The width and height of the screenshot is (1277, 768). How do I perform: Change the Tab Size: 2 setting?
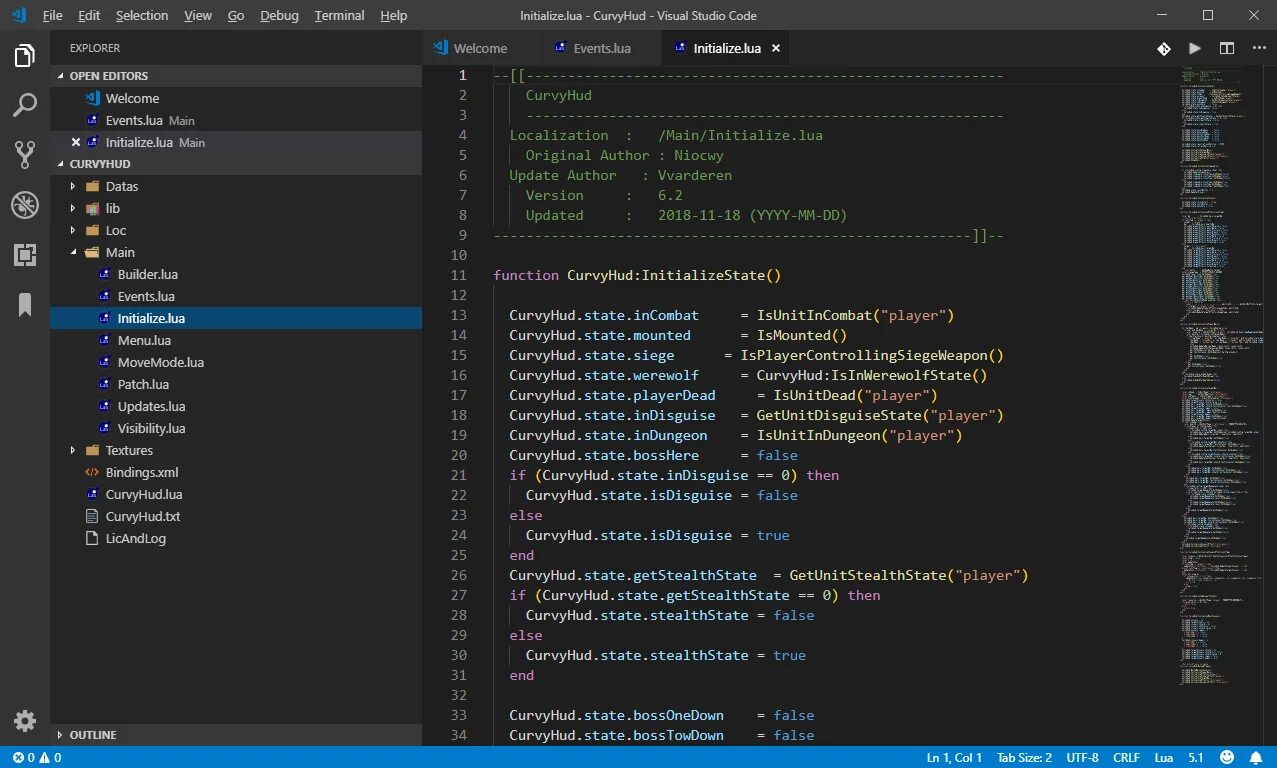click(x=1024, y=758)
